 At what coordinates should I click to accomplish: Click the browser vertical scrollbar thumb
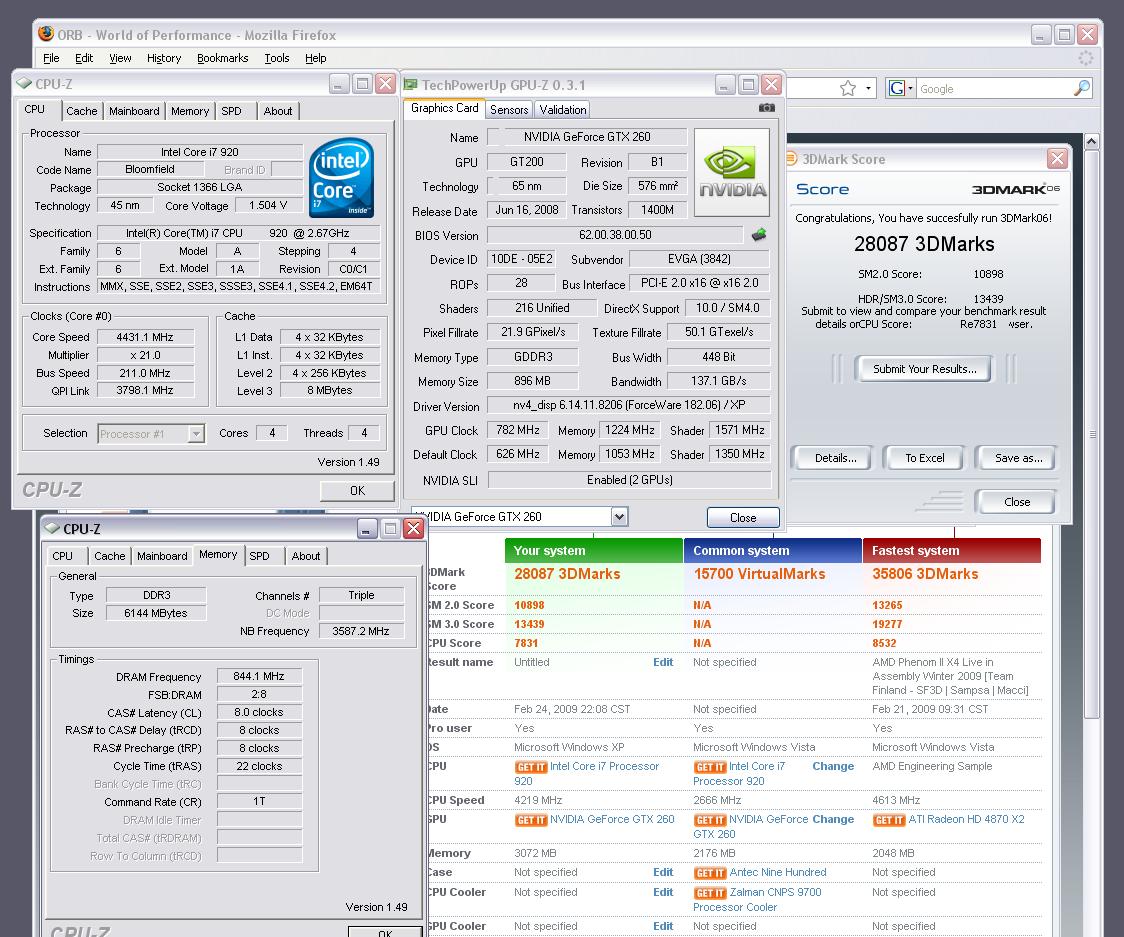pos(1092,434)
